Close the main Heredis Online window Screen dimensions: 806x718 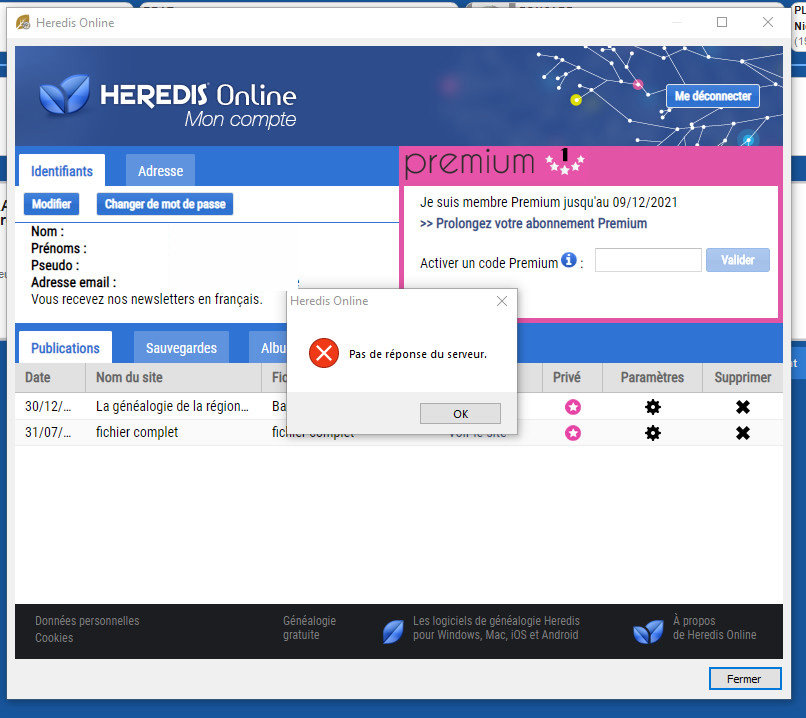pyautogui.click(x=767, y=22)
